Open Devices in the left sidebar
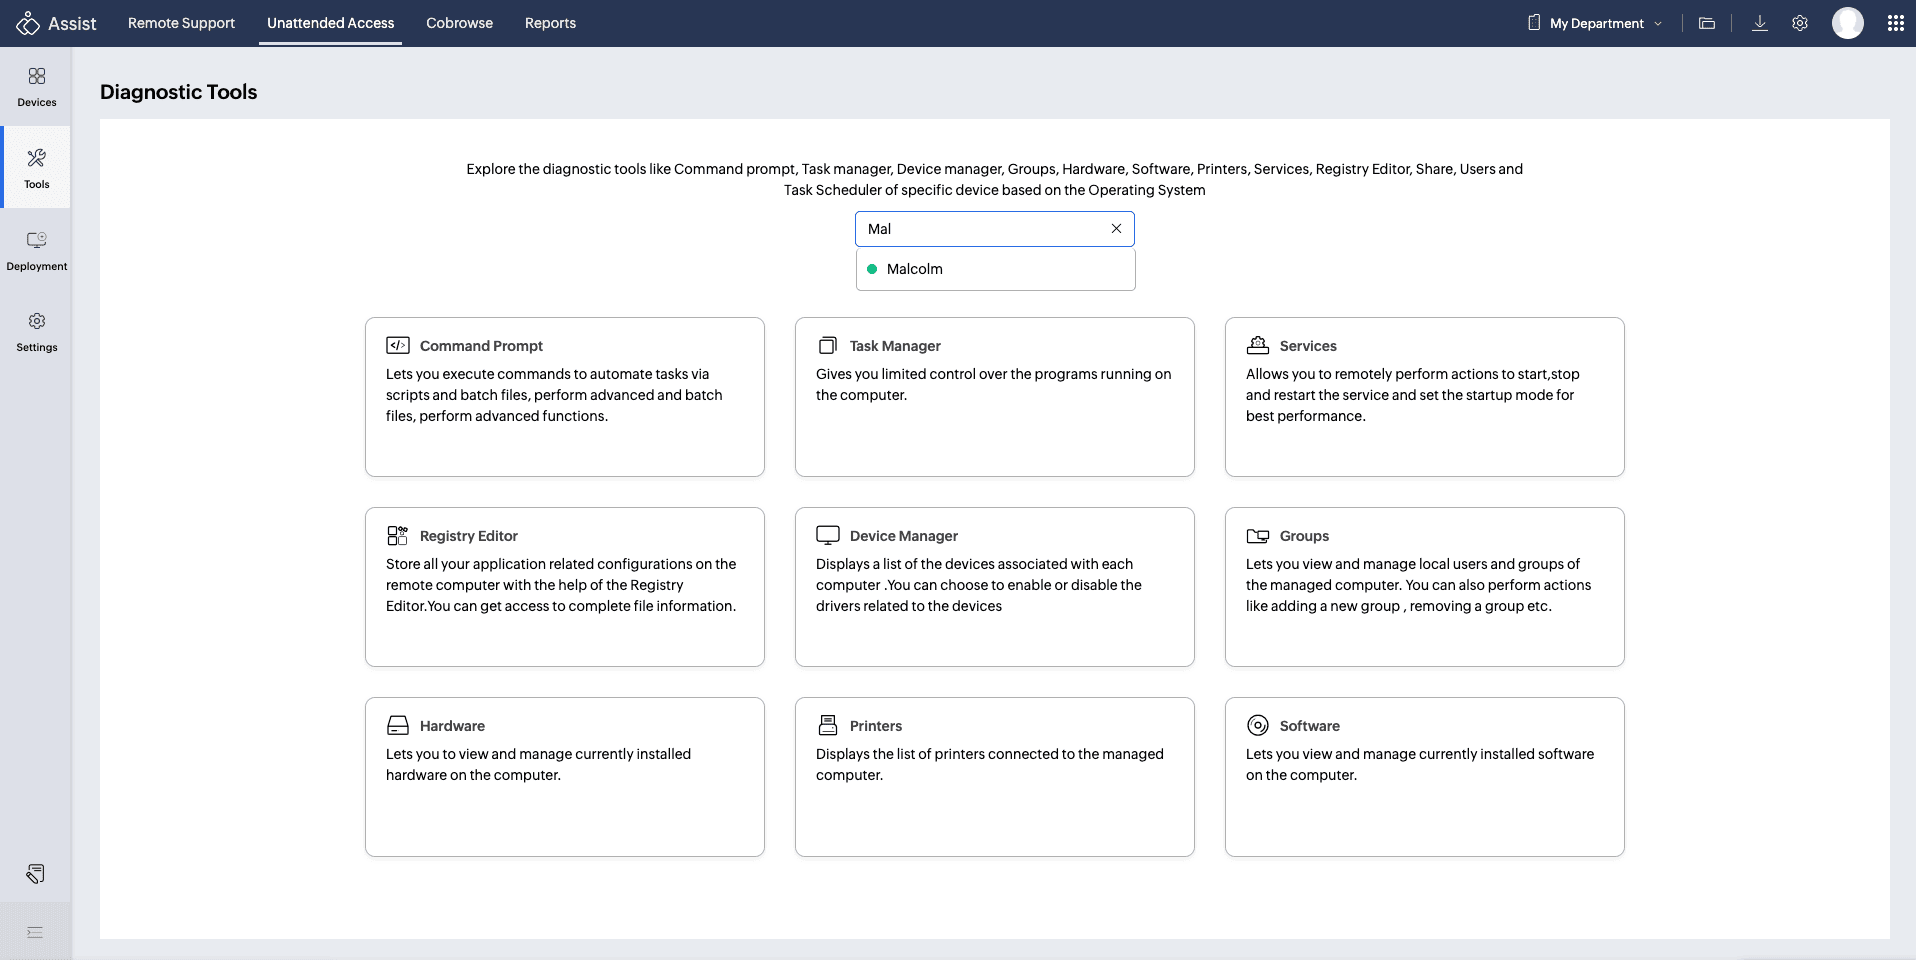 36,87
